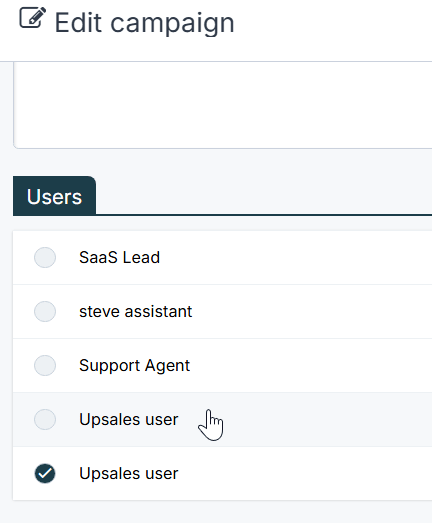The height and width of the screenshot is (523, 432).
Task: Click the Edit campaign heading text
Action: [x=144, y=23]
